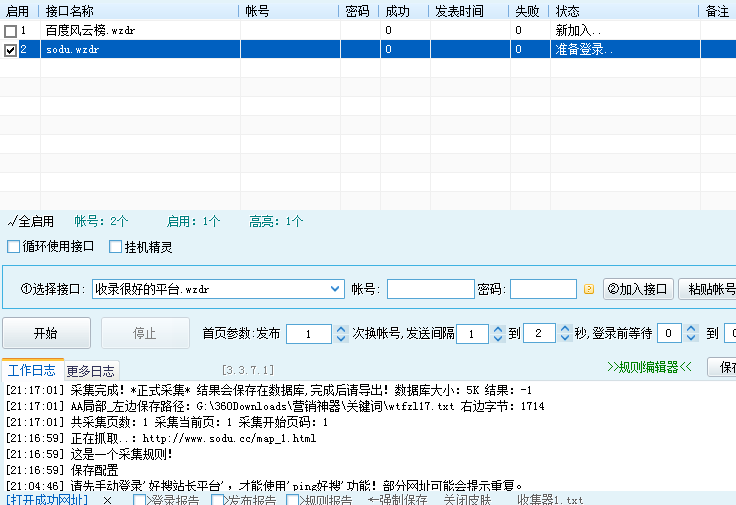This screenshot has height=505, width=736.
Task: Decrease the 发送间隔 minimum stepper
Action: 498,338
